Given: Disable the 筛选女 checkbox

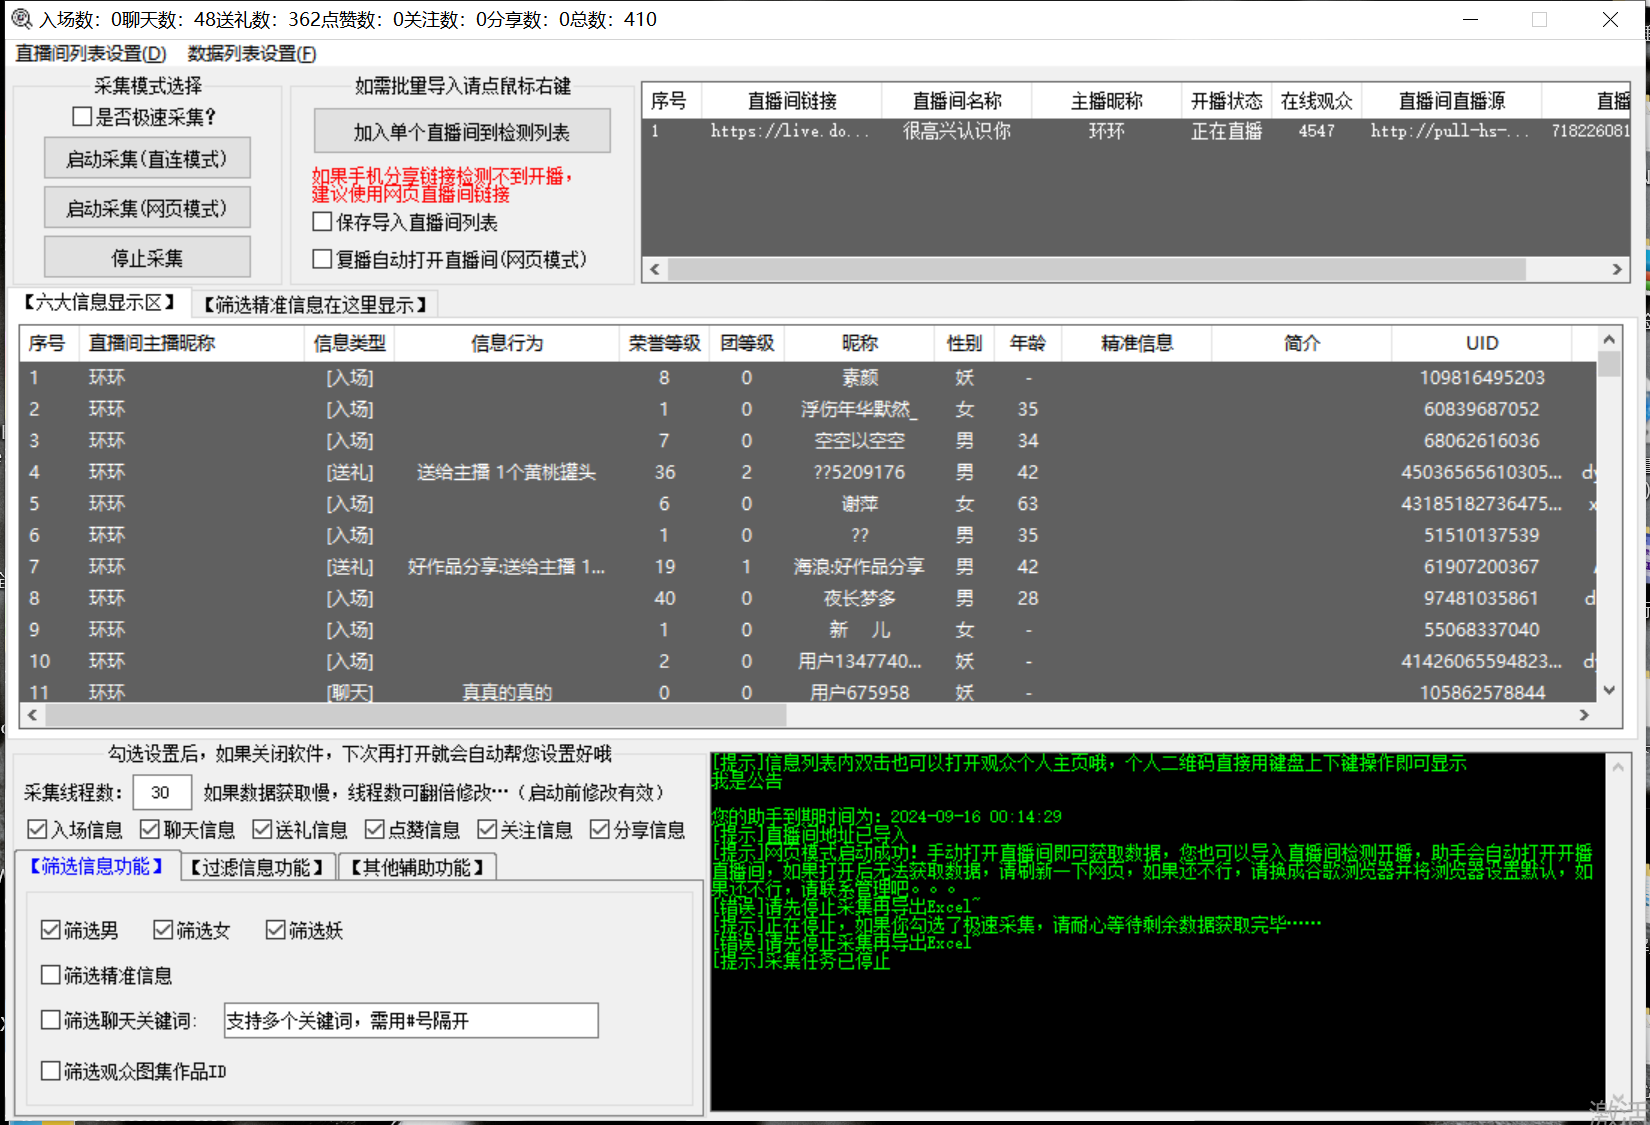Looking at the screenshot, I should coord(163,930).
